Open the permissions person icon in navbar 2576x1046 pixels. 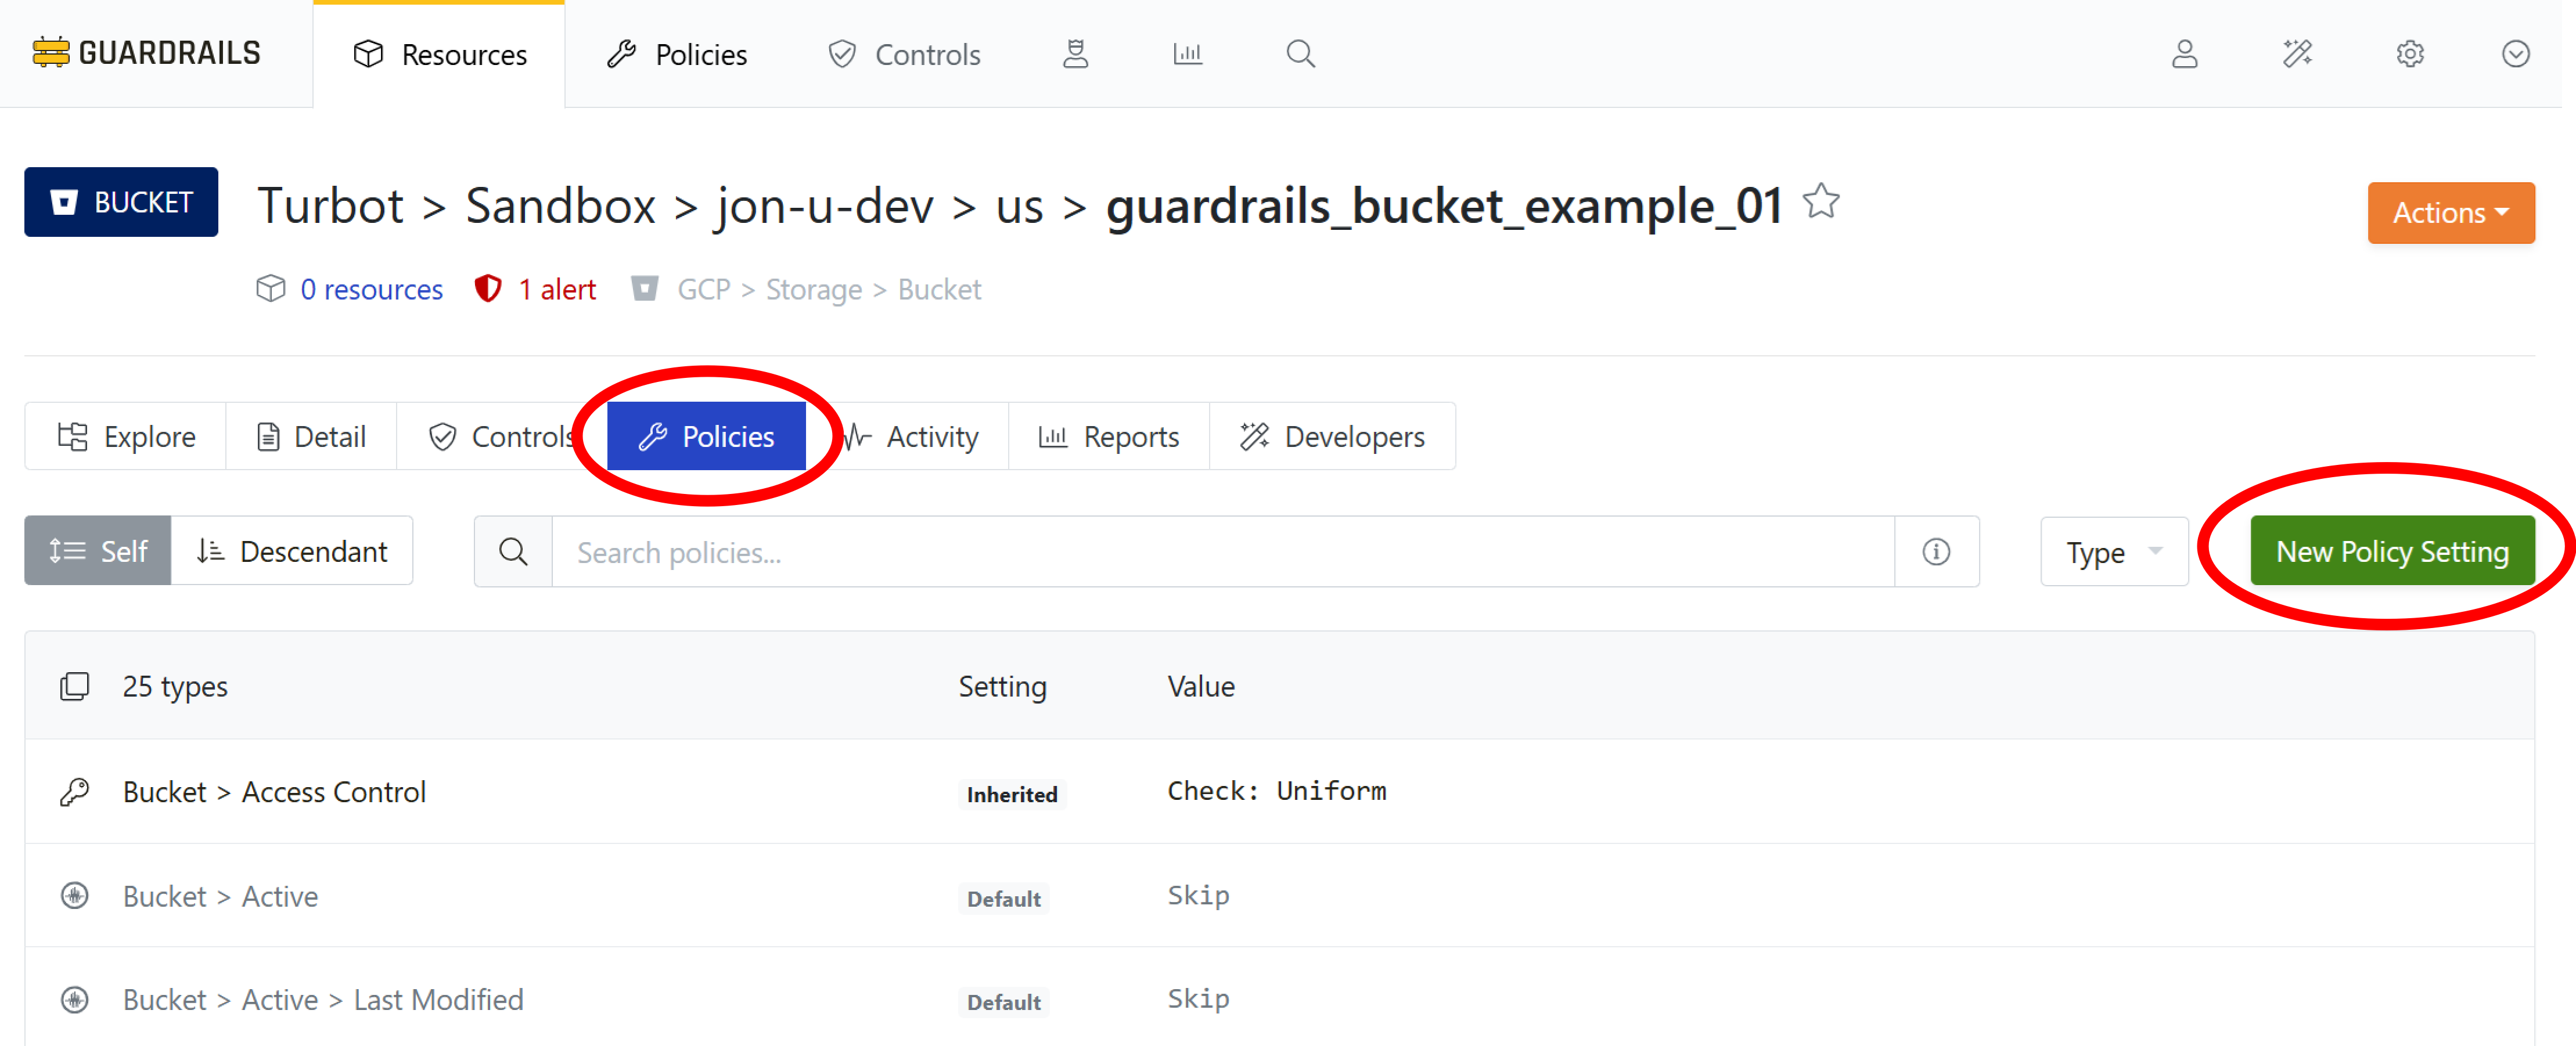[x=1075, y=54]
